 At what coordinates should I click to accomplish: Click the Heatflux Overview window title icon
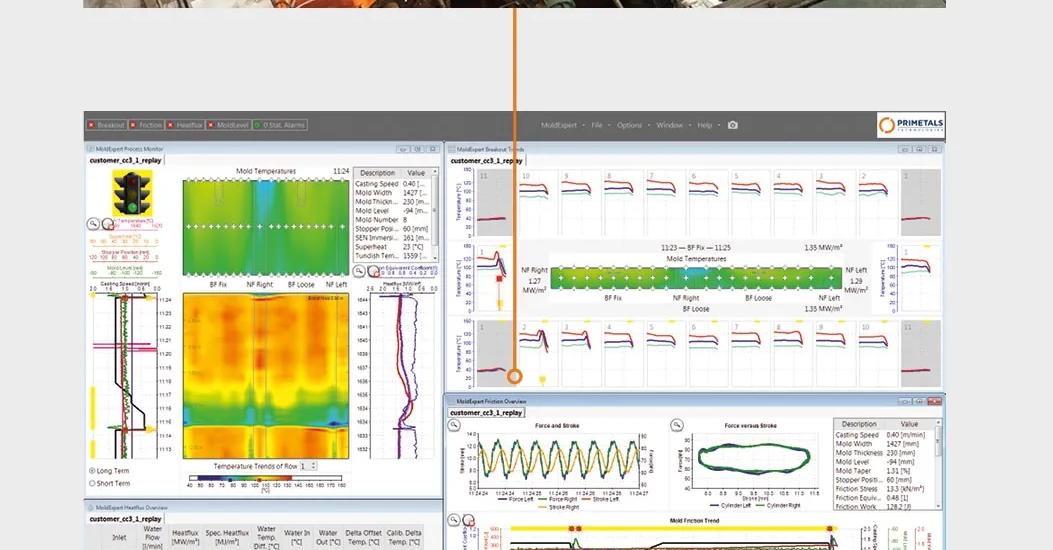pyautogui.click(x=91, y=508)
